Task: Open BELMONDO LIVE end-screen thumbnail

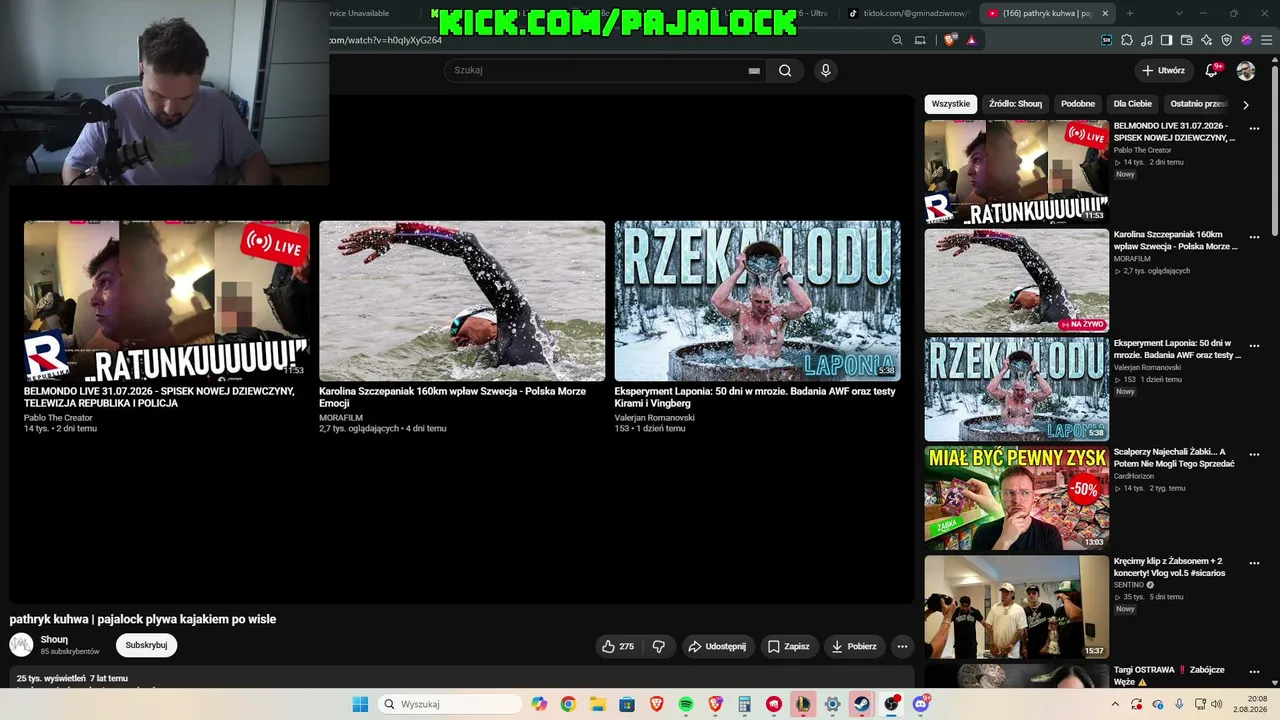Action: [167, 301]
